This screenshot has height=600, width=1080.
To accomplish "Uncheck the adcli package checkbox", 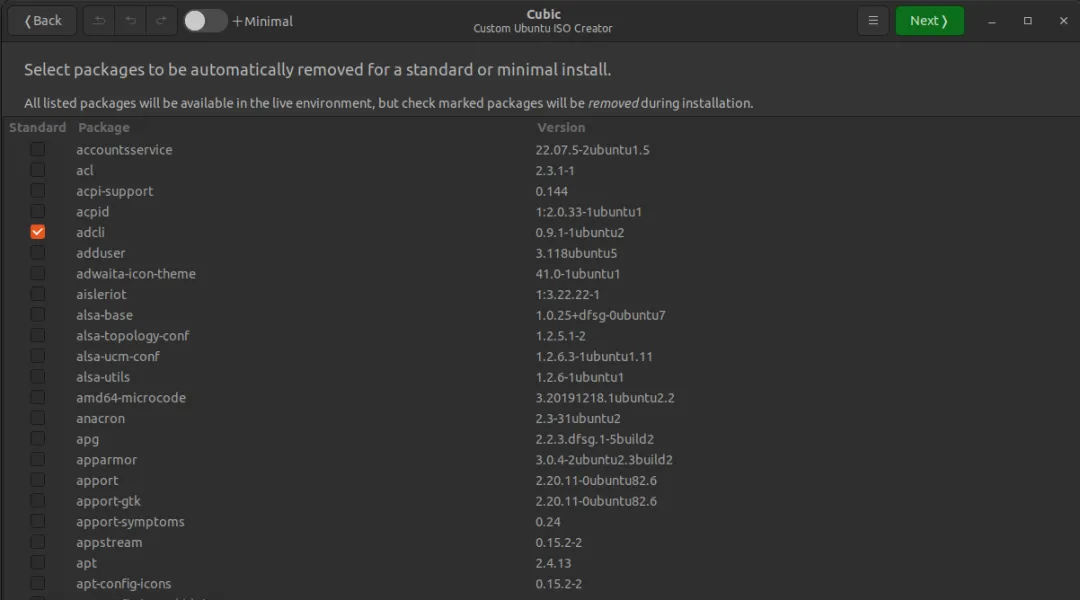I will click(38, 232).
